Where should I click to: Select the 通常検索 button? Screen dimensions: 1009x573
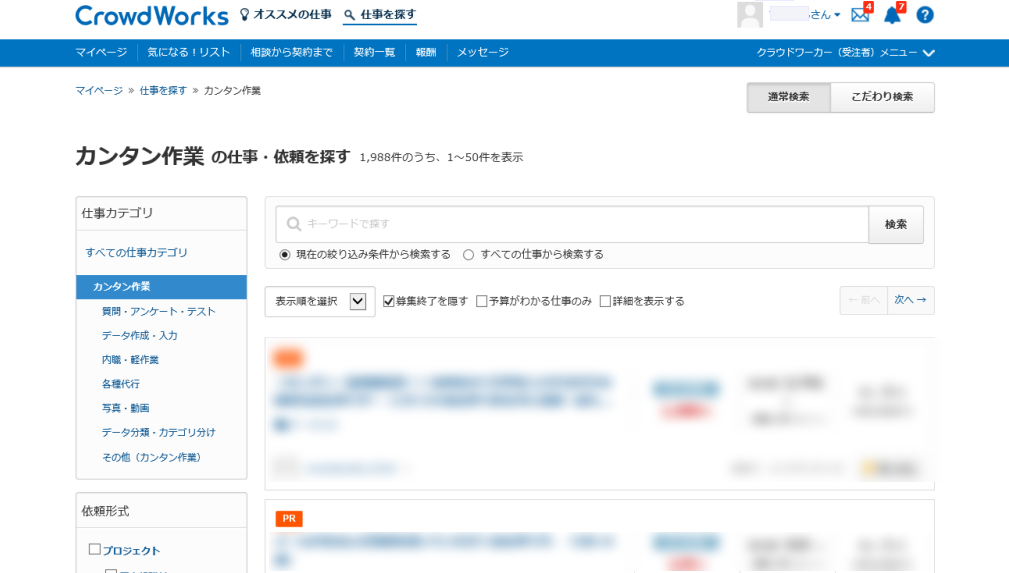click(788, 97)
